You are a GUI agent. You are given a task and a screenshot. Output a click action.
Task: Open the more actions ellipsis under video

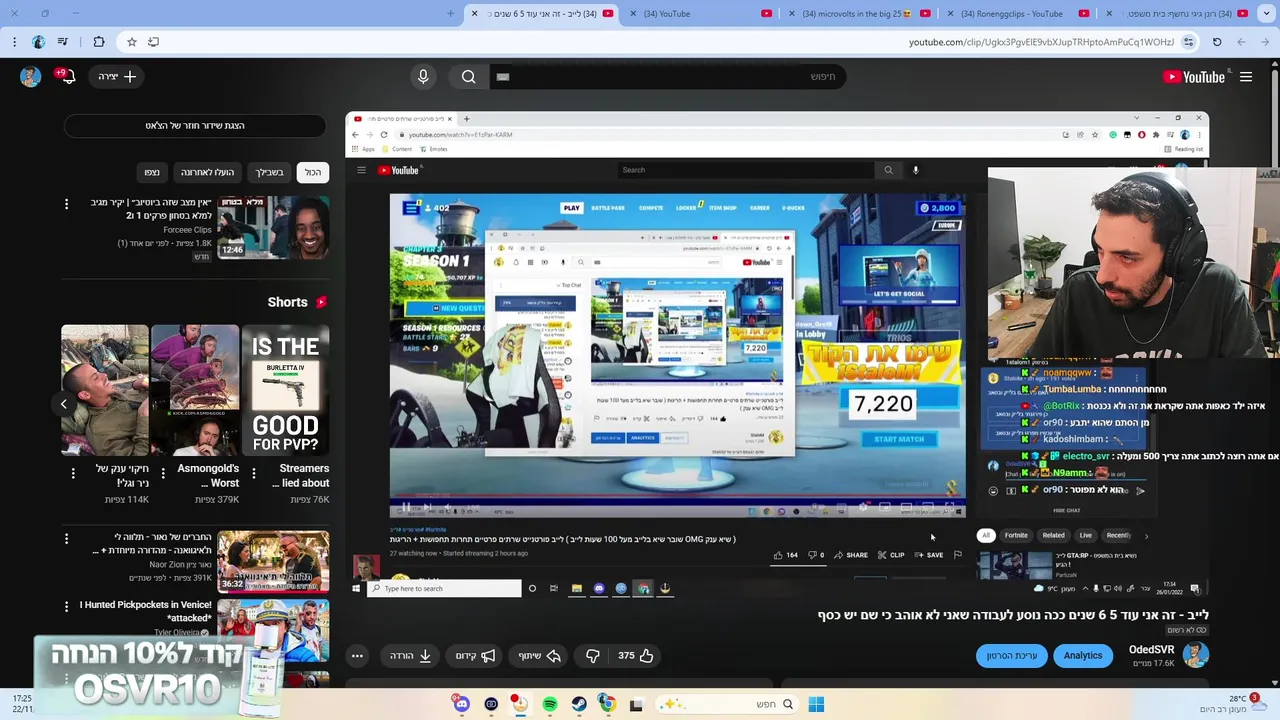357,656
